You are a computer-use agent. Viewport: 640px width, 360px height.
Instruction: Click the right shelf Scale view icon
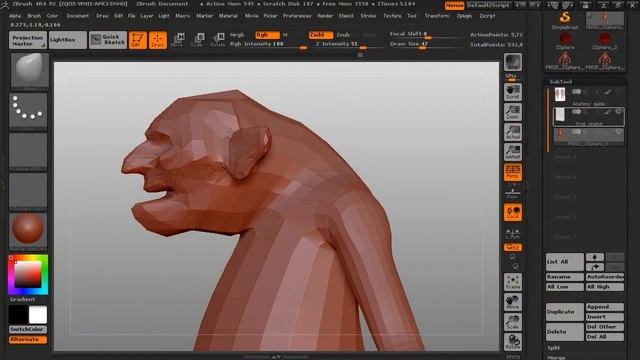pos(513,322)
